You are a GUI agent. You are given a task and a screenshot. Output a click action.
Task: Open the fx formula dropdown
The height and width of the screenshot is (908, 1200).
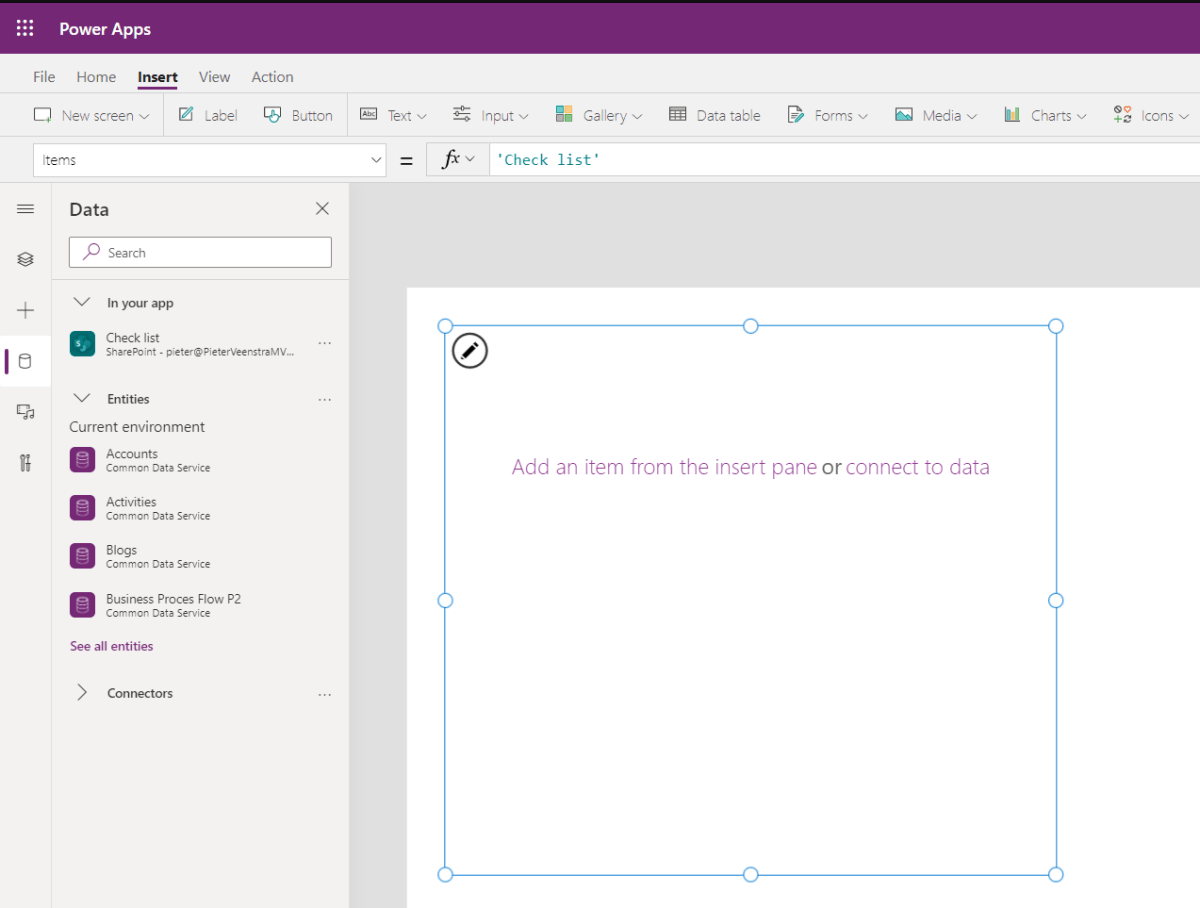(457, 159)
